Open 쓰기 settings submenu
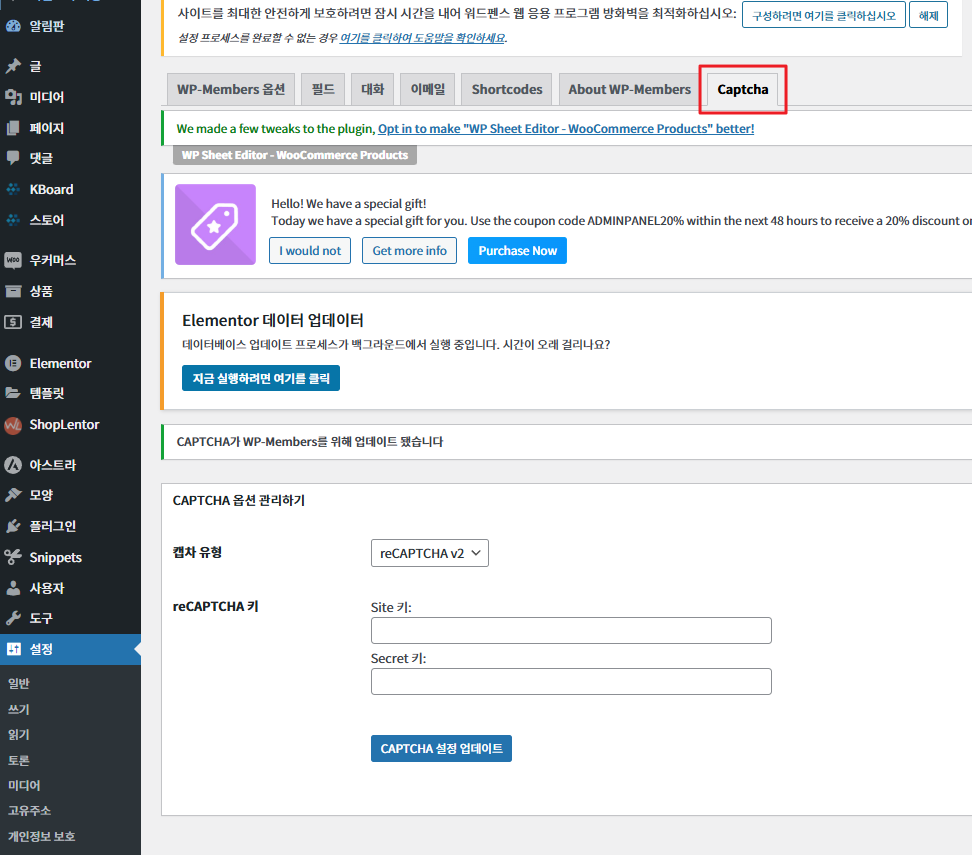972x855 pixels. (19, 709)
